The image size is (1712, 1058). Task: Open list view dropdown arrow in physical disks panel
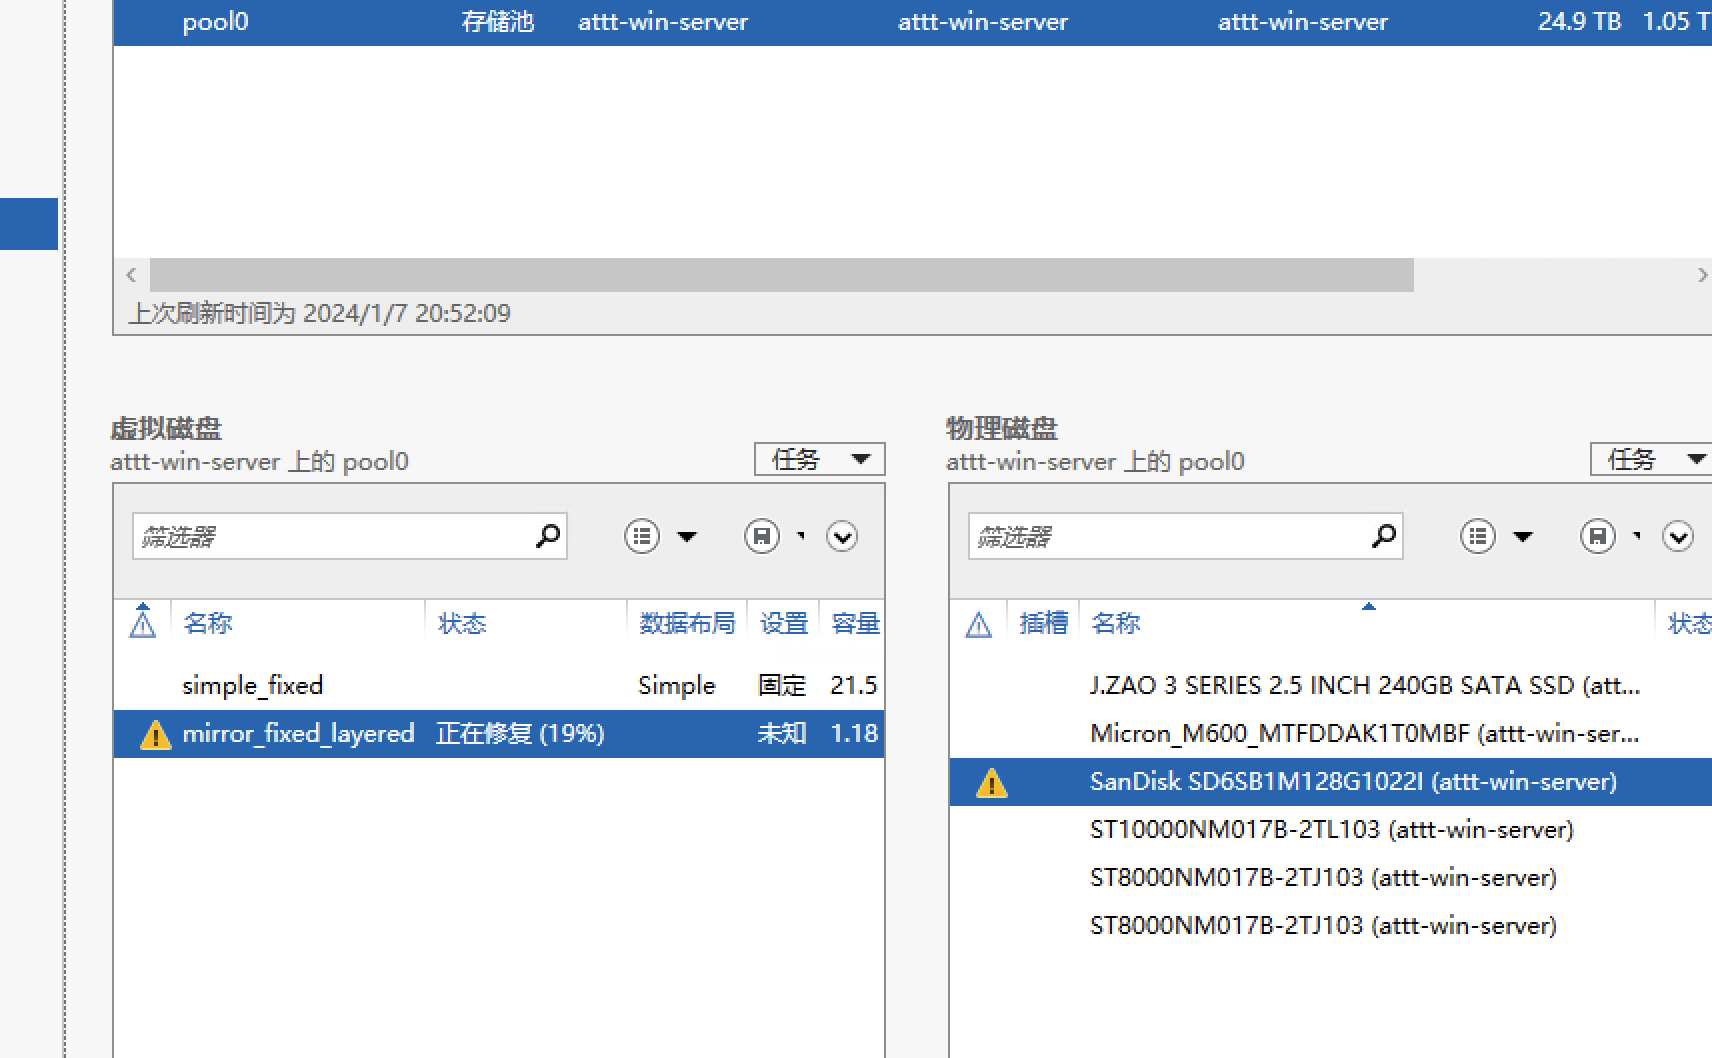pyautogui.click(x=1523, y=537)
